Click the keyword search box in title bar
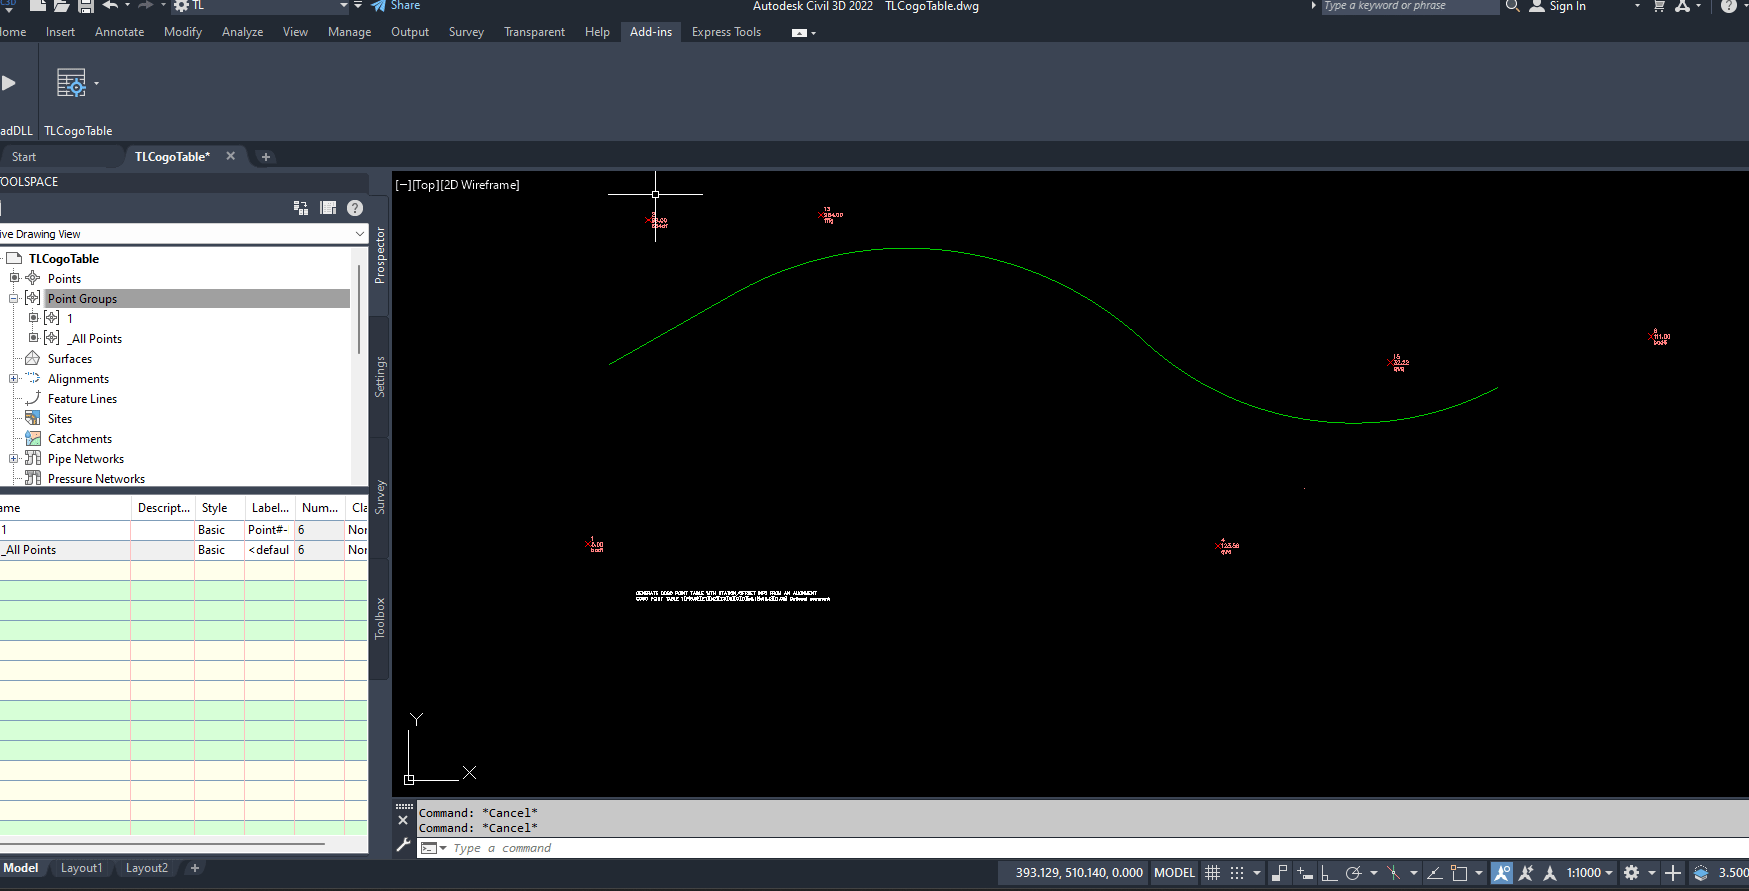This screenshot has height=891, width=1749. (x=1409, y=6)
